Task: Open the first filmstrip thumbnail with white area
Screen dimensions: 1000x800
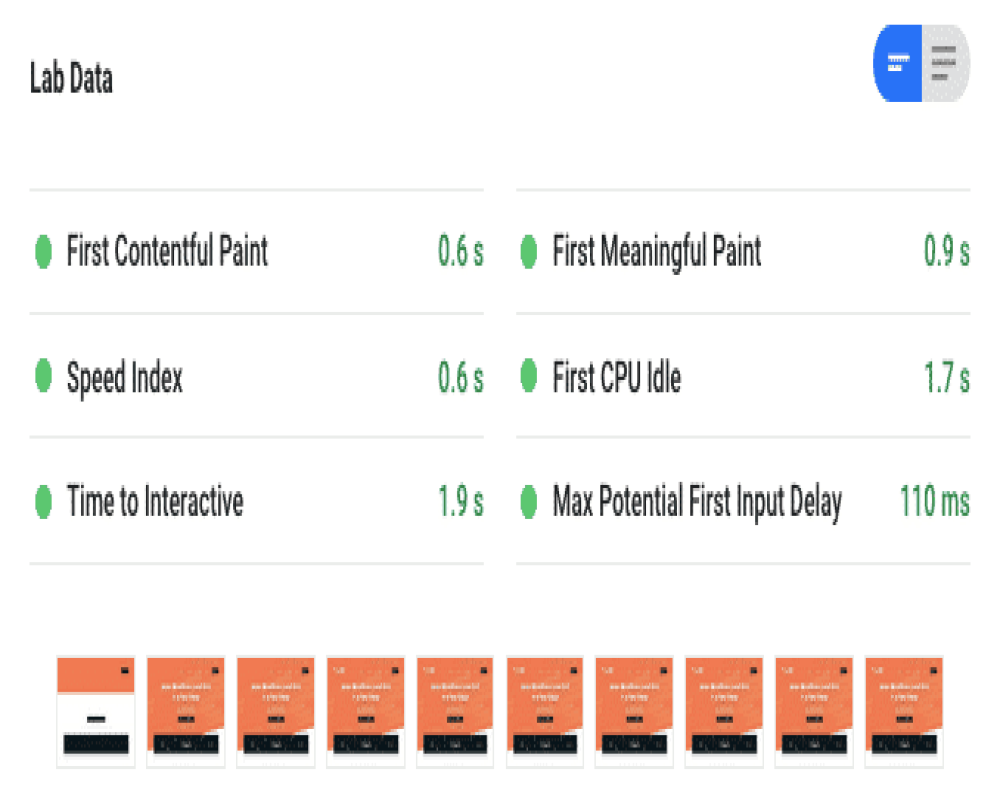Action: [x=96, y=711]
